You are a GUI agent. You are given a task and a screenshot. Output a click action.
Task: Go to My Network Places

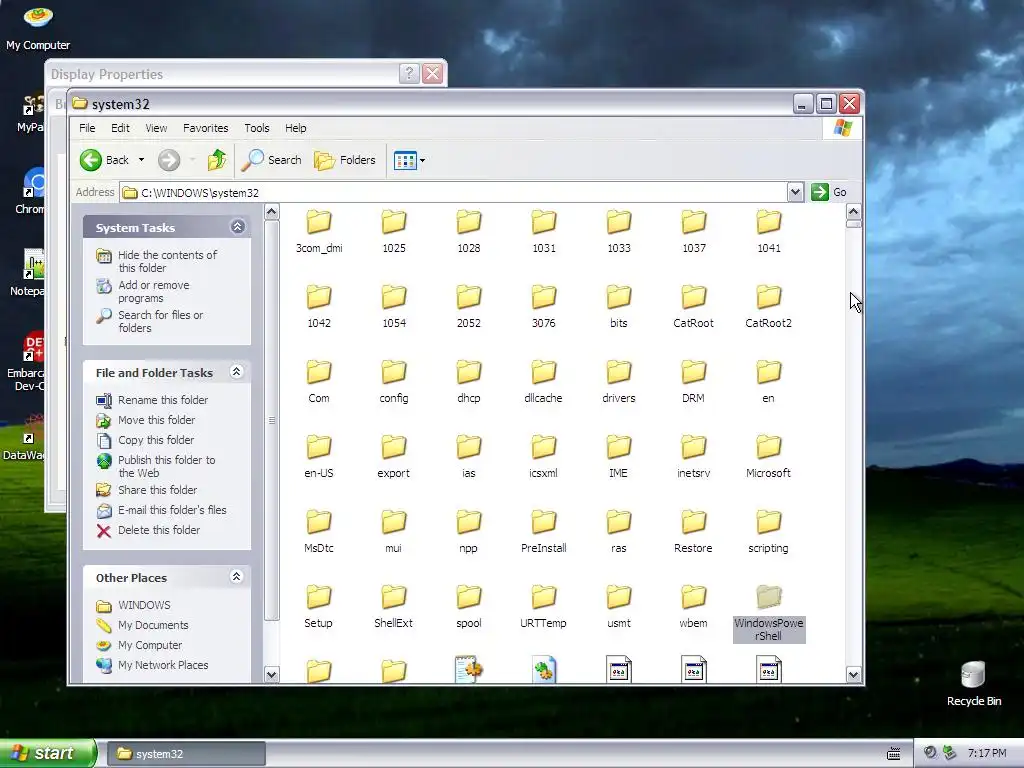click(x=163, y=665)
